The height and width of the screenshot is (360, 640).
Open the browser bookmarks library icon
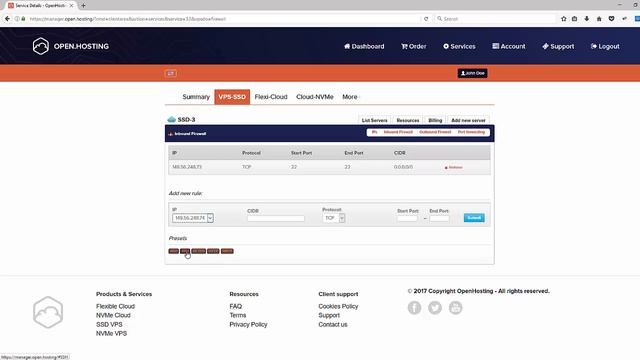coord(574,19)
